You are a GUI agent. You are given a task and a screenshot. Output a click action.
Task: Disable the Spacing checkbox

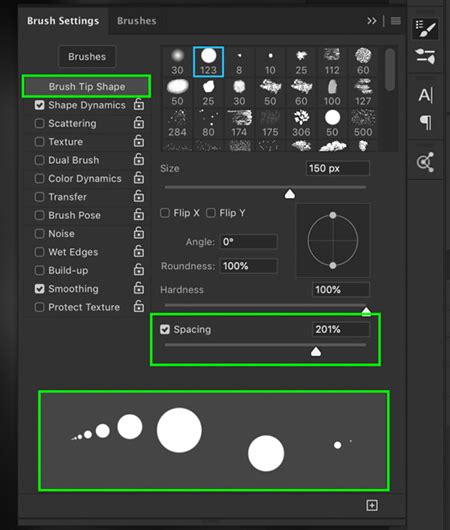click(165, 329)
